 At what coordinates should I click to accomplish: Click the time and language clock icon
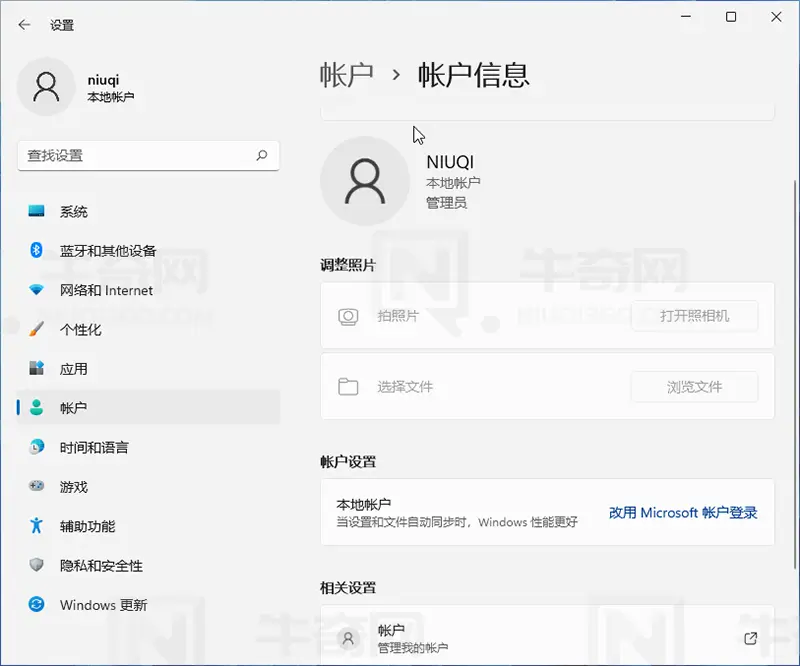[x=36, y=447]
